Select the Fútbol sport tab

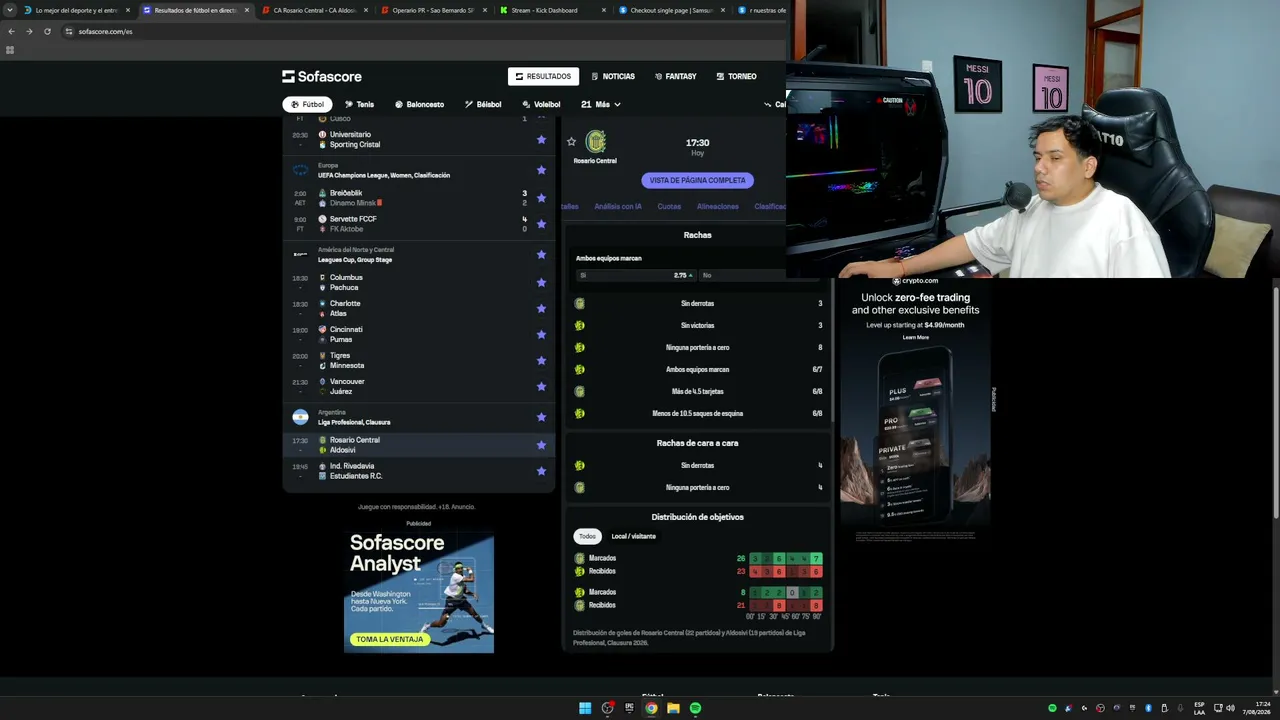click(x=307, y=104)
